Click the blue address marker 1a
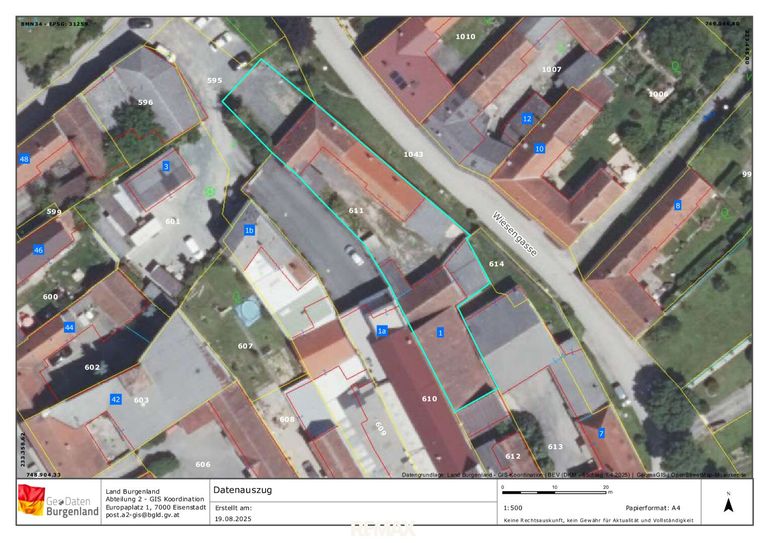This screenshot has width=768, height=543. (382, 331)
